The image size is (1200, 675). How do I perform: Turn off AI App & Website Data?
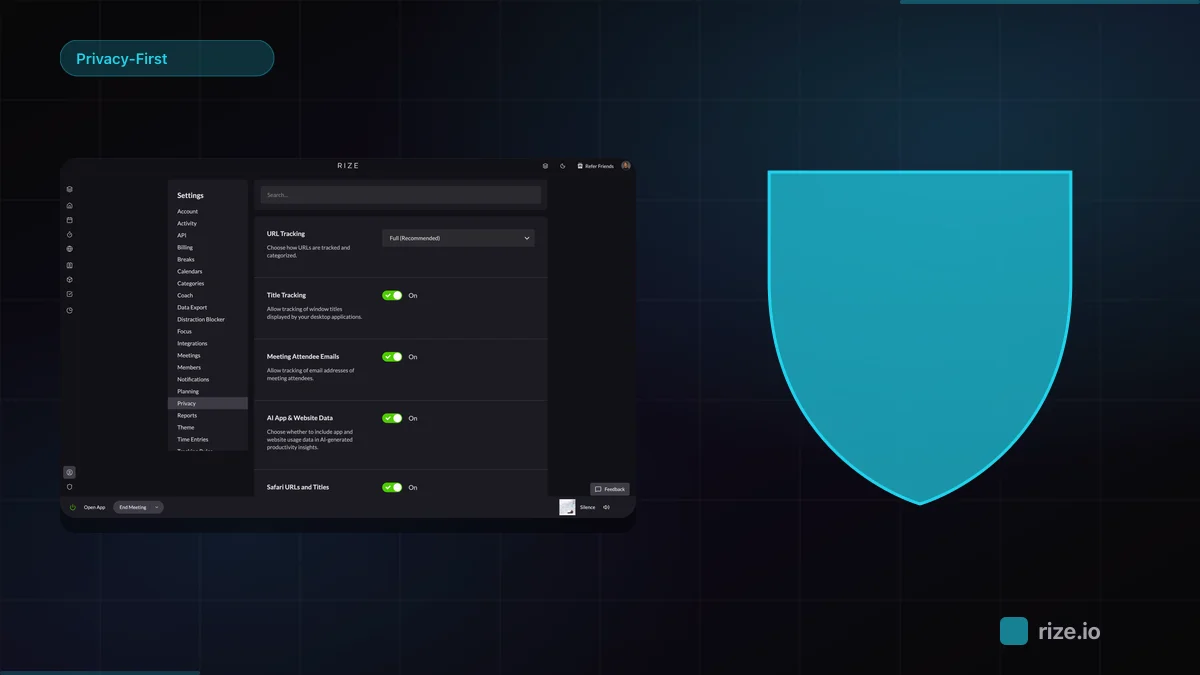coord(394,418)
